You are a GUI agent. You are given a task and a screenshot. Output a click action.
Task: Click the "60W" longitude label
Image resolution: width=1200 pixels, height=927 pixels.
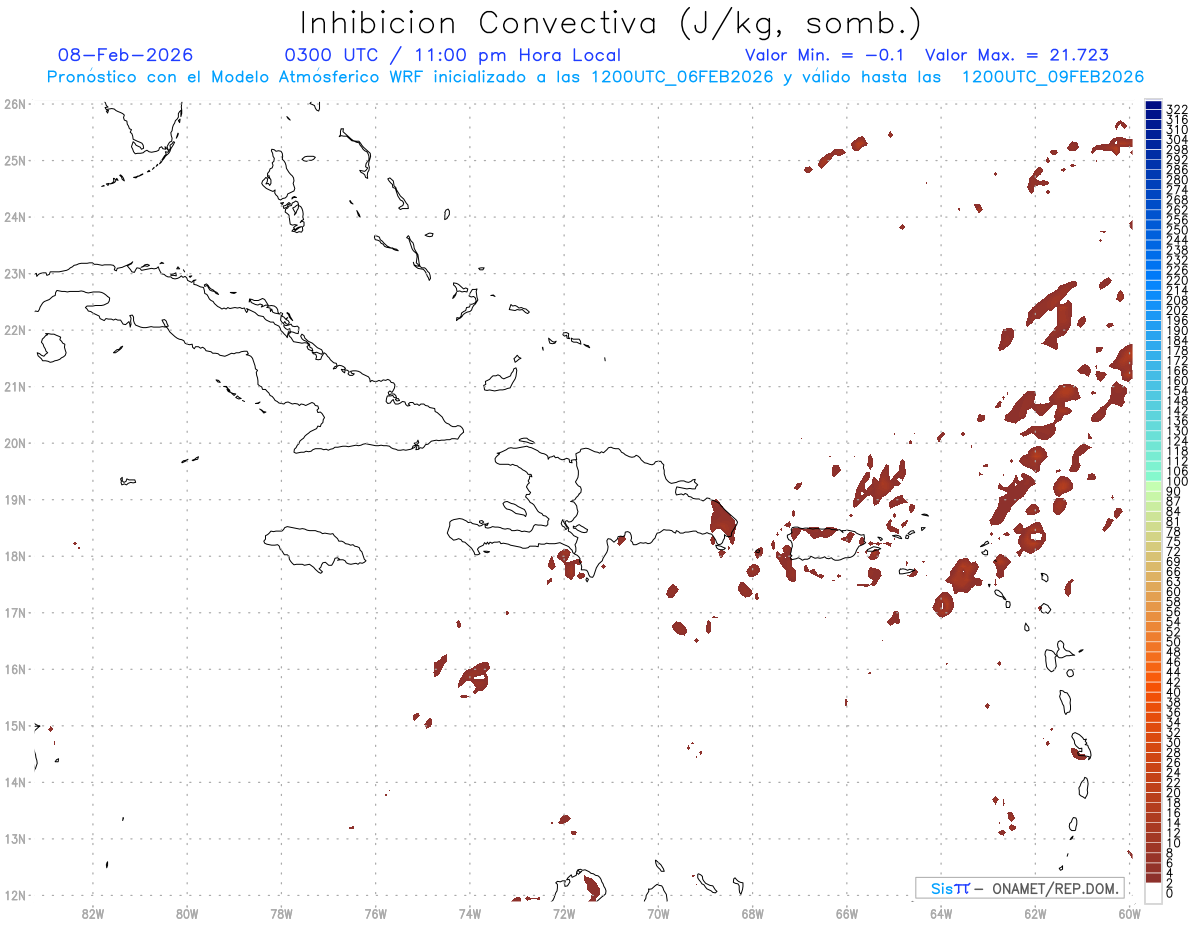click(1130, 912)
